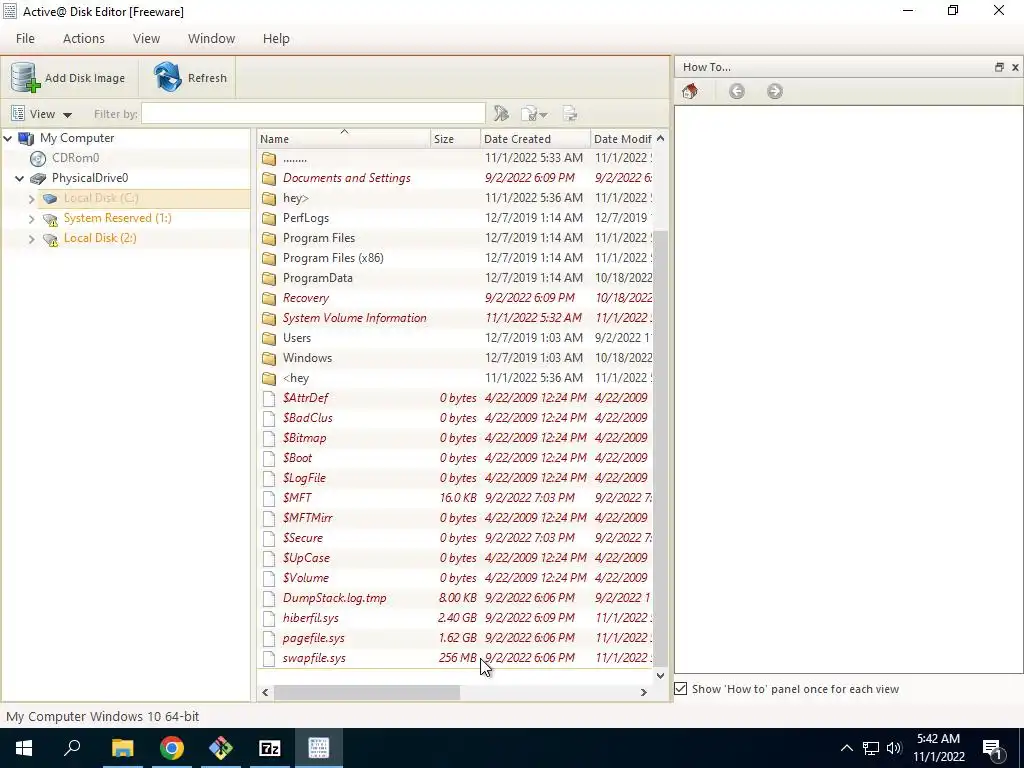Screen dimensions: 1024x768
Task: Expand the System Reserved (1:) node
Action: pyautogui.click(x=31, y=219)
